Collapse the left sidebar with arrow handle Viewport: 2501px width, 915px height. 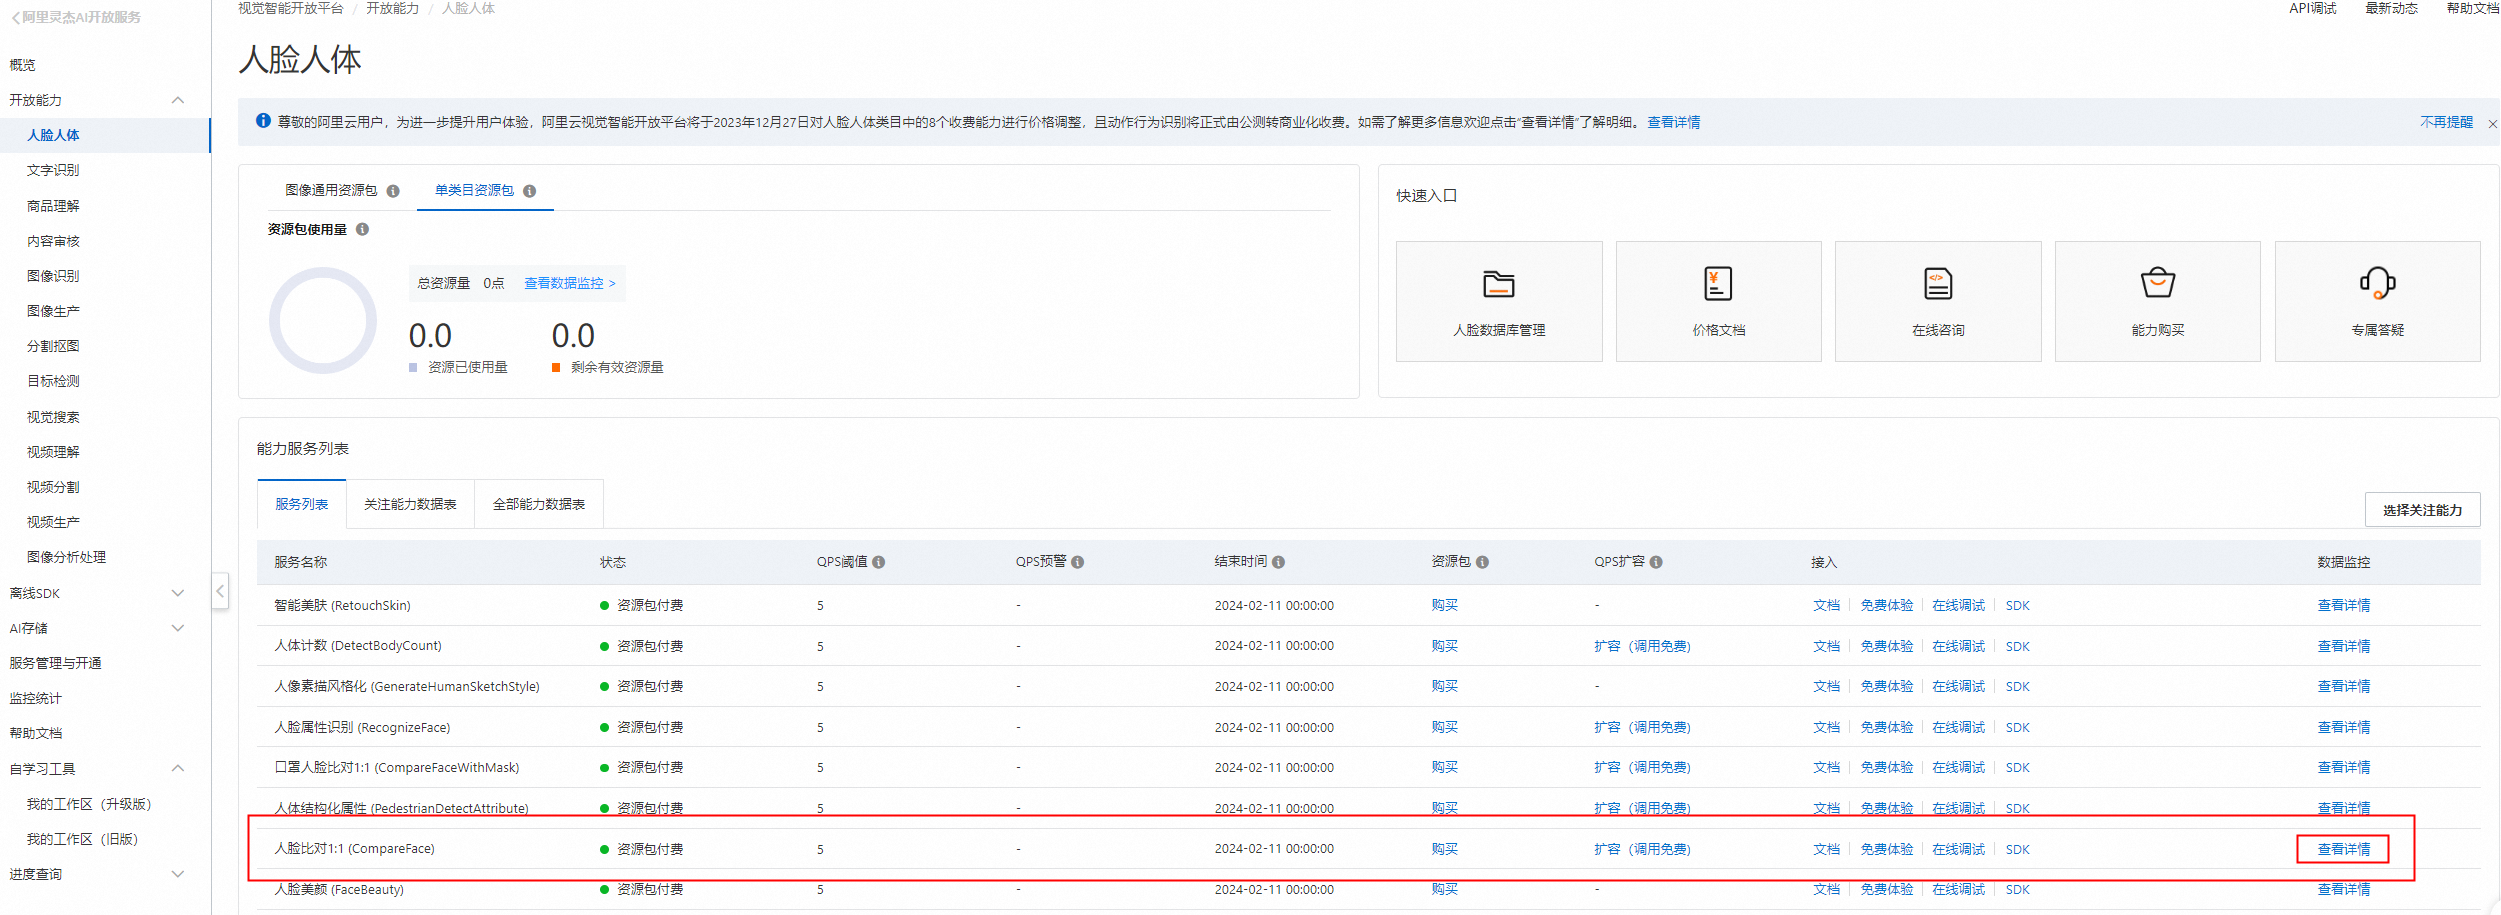(220, 591)
